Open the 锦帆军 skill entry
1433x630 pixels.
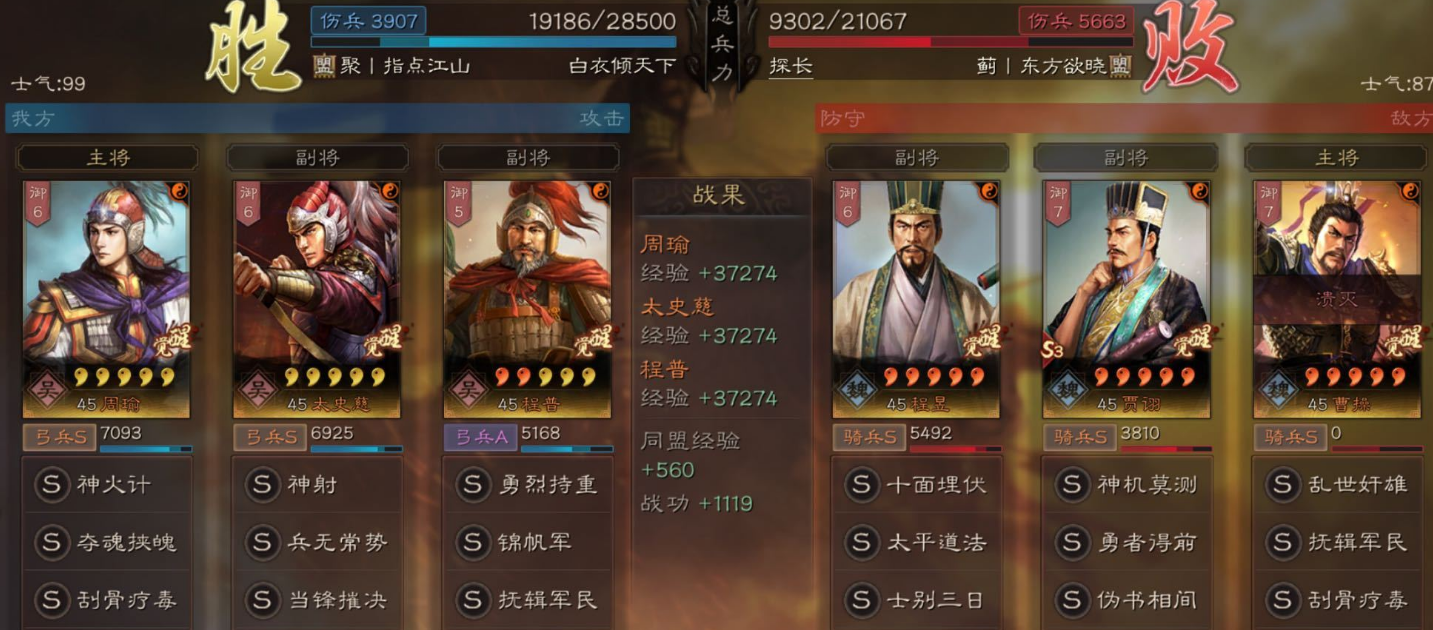point(527,543)
